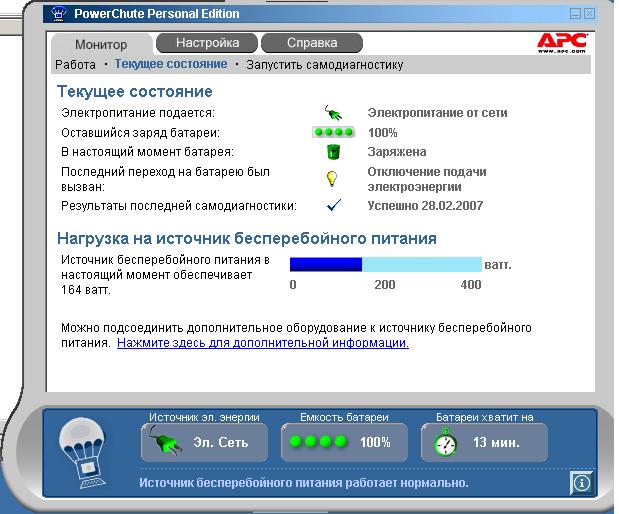Click 'Оставшийся заряд батареи:' label
Image resolution: width=619 pixels, height=514 pixels.
pyautogui.click(x=141, y=133)
